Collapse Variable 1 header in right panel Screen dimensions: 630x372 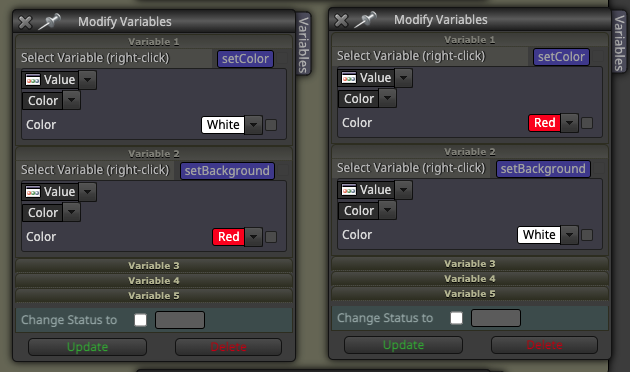click(470, 40)
